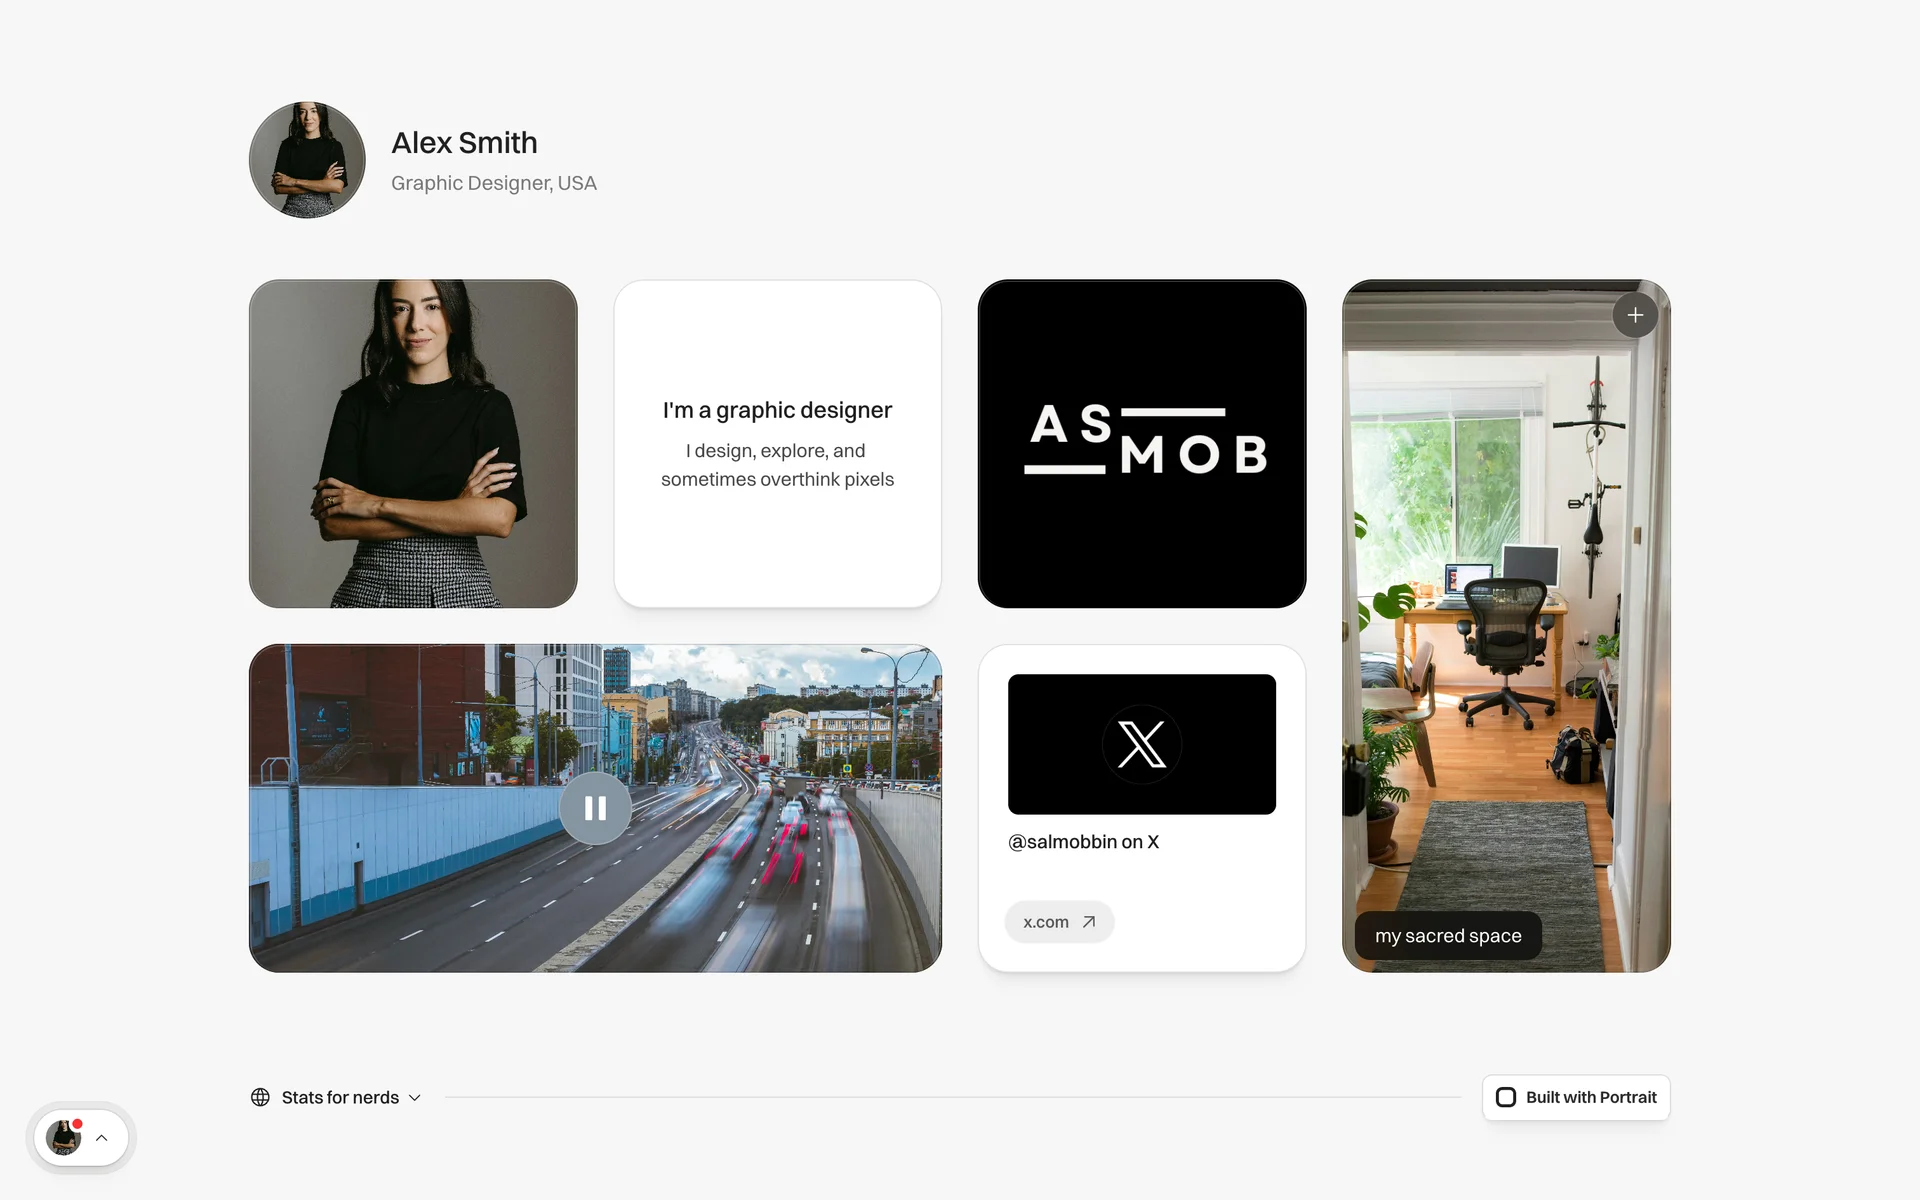Expand the bottom-left account widget chevron
Screen dimensions: 1920x1200
click(x=102, y=1138)
